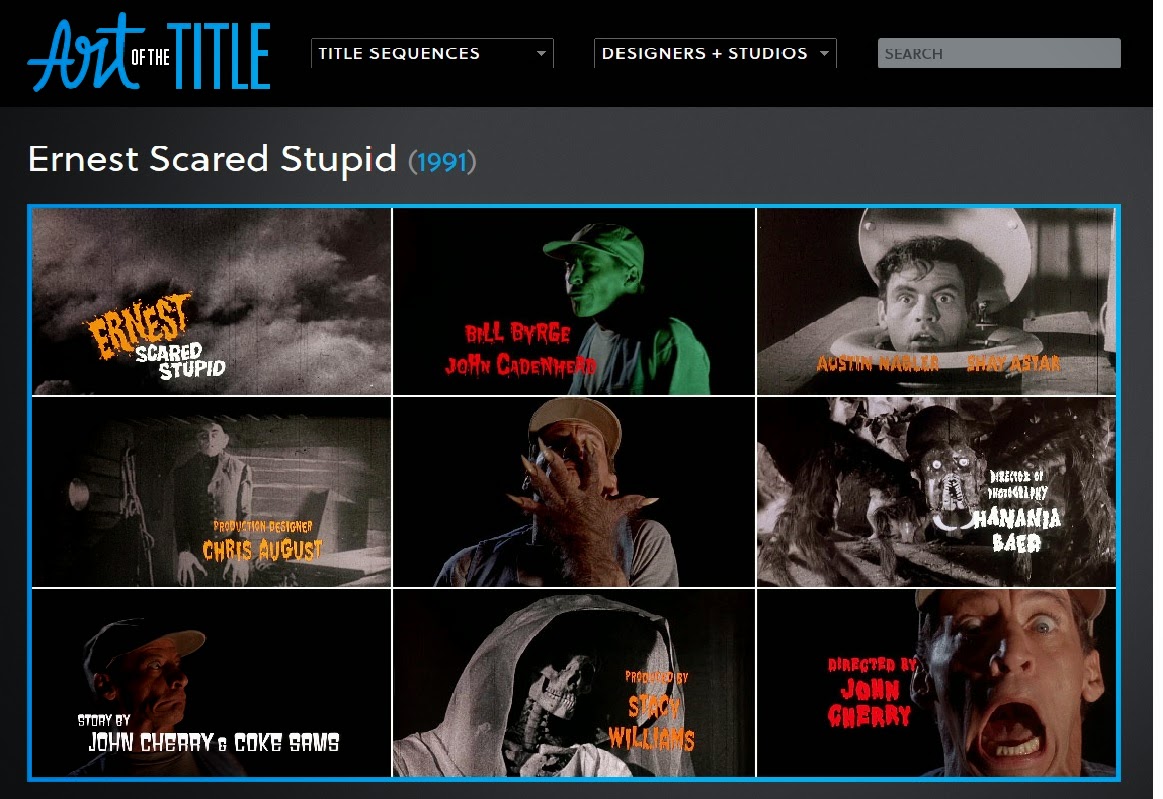The image size is (1163, 799).
Task: Open the Story by John Cherry thumbnail
Action: tap(211, 683)
